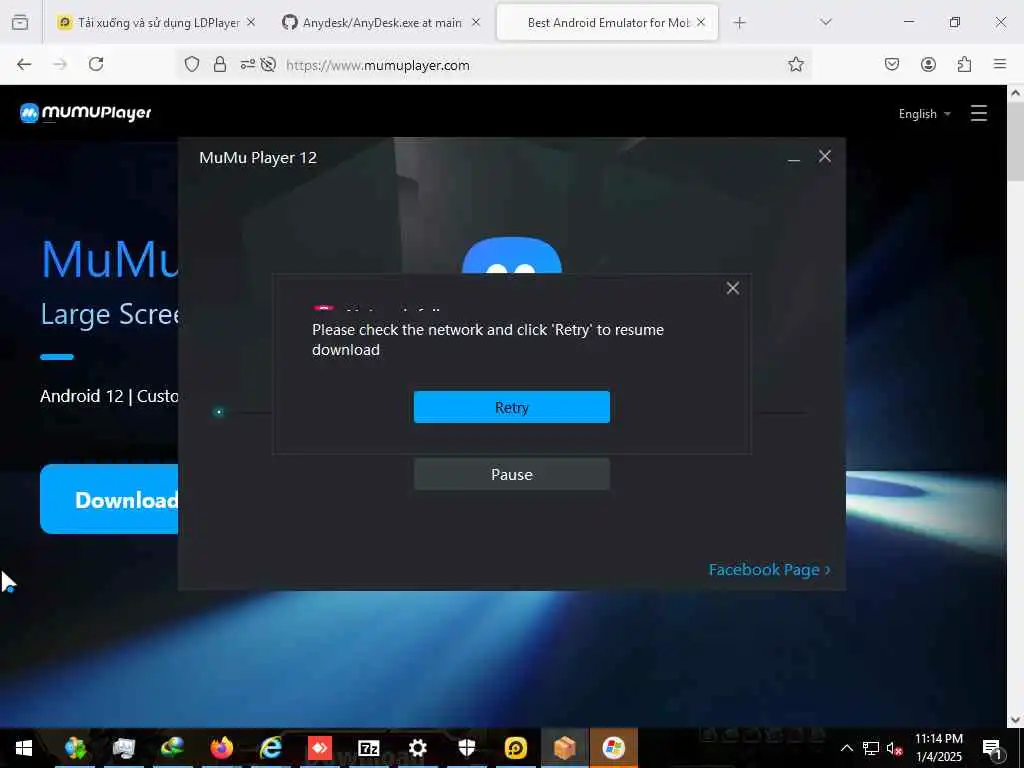Open the Facebook Page link
1024x768 pixels.
click(769, 569)
